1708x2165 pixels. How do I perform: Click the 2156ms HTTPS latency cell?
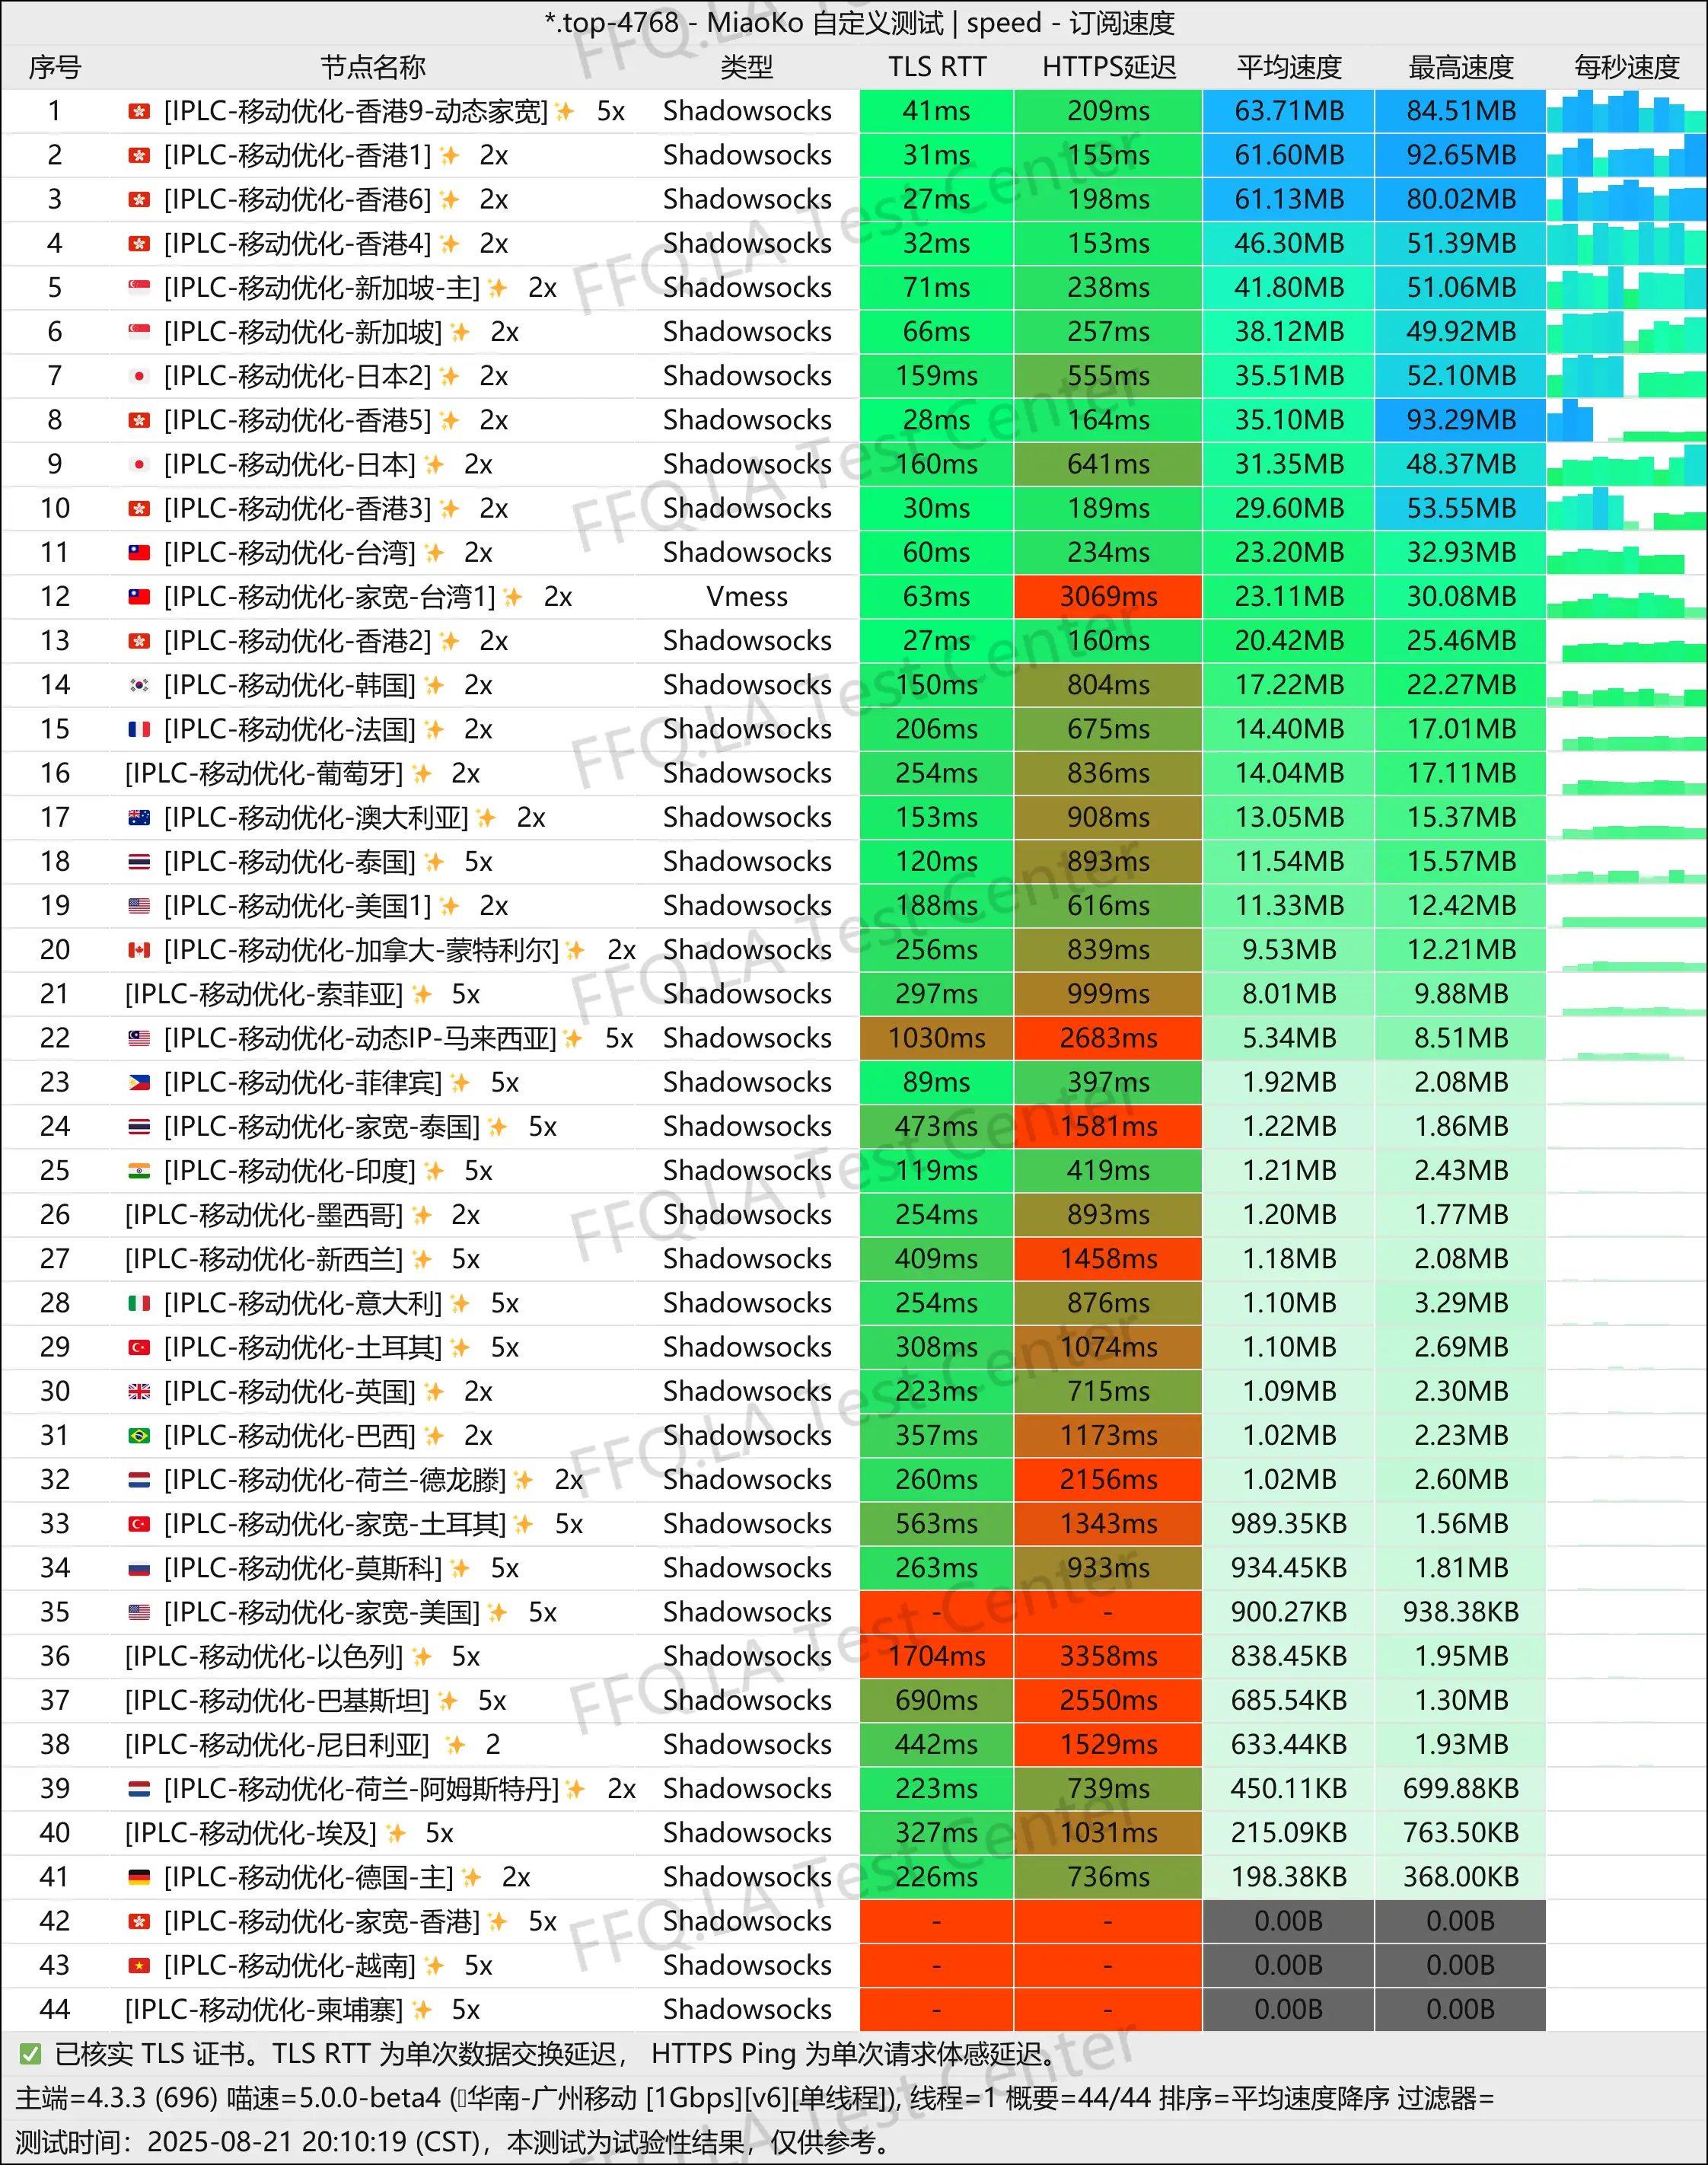1108,1480
